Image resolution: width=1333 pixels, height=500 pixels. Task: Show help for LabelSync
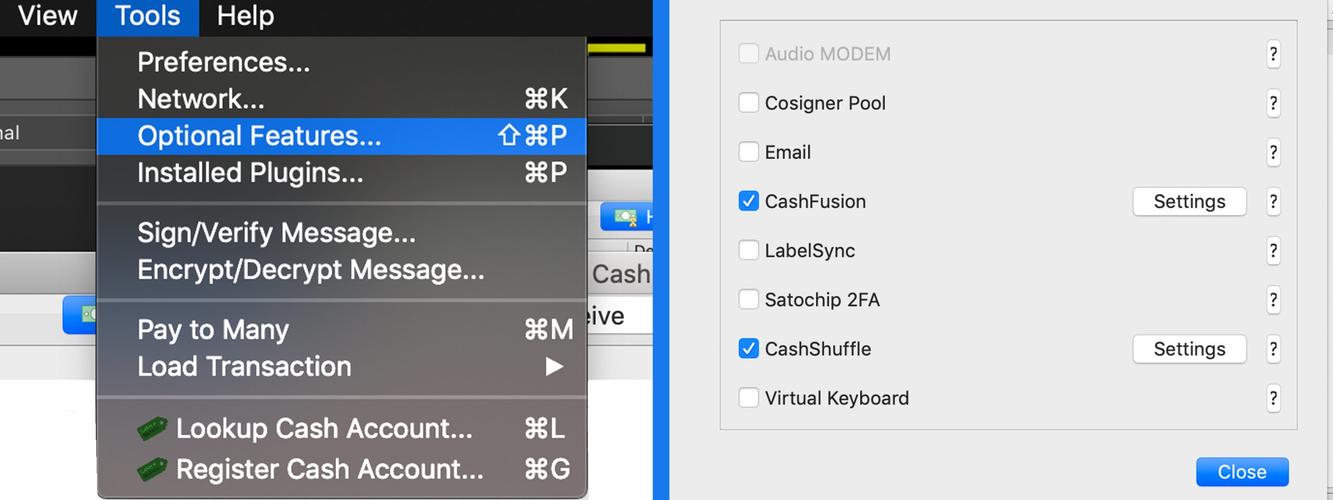tap(1273, 250)
